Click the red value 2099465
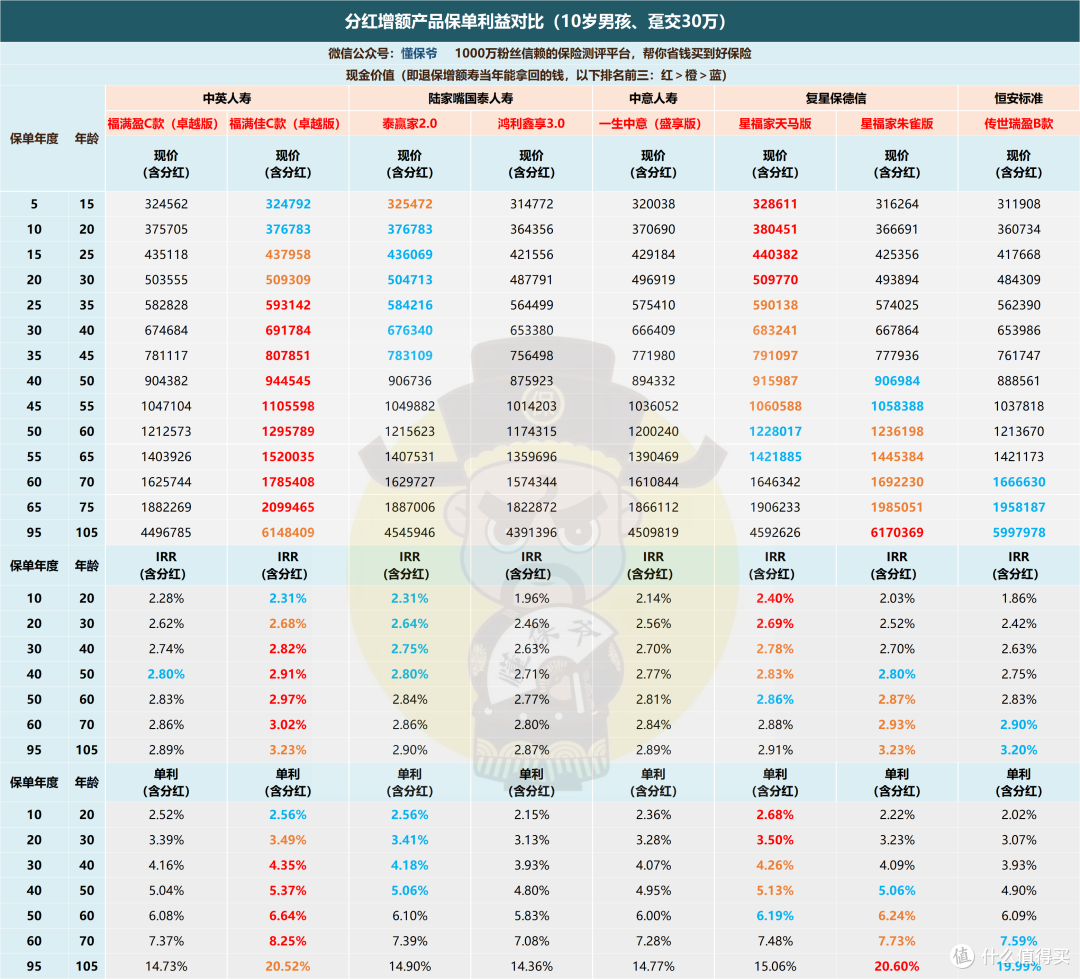Viewport: 1080px width, 979px height. point(288,507)
